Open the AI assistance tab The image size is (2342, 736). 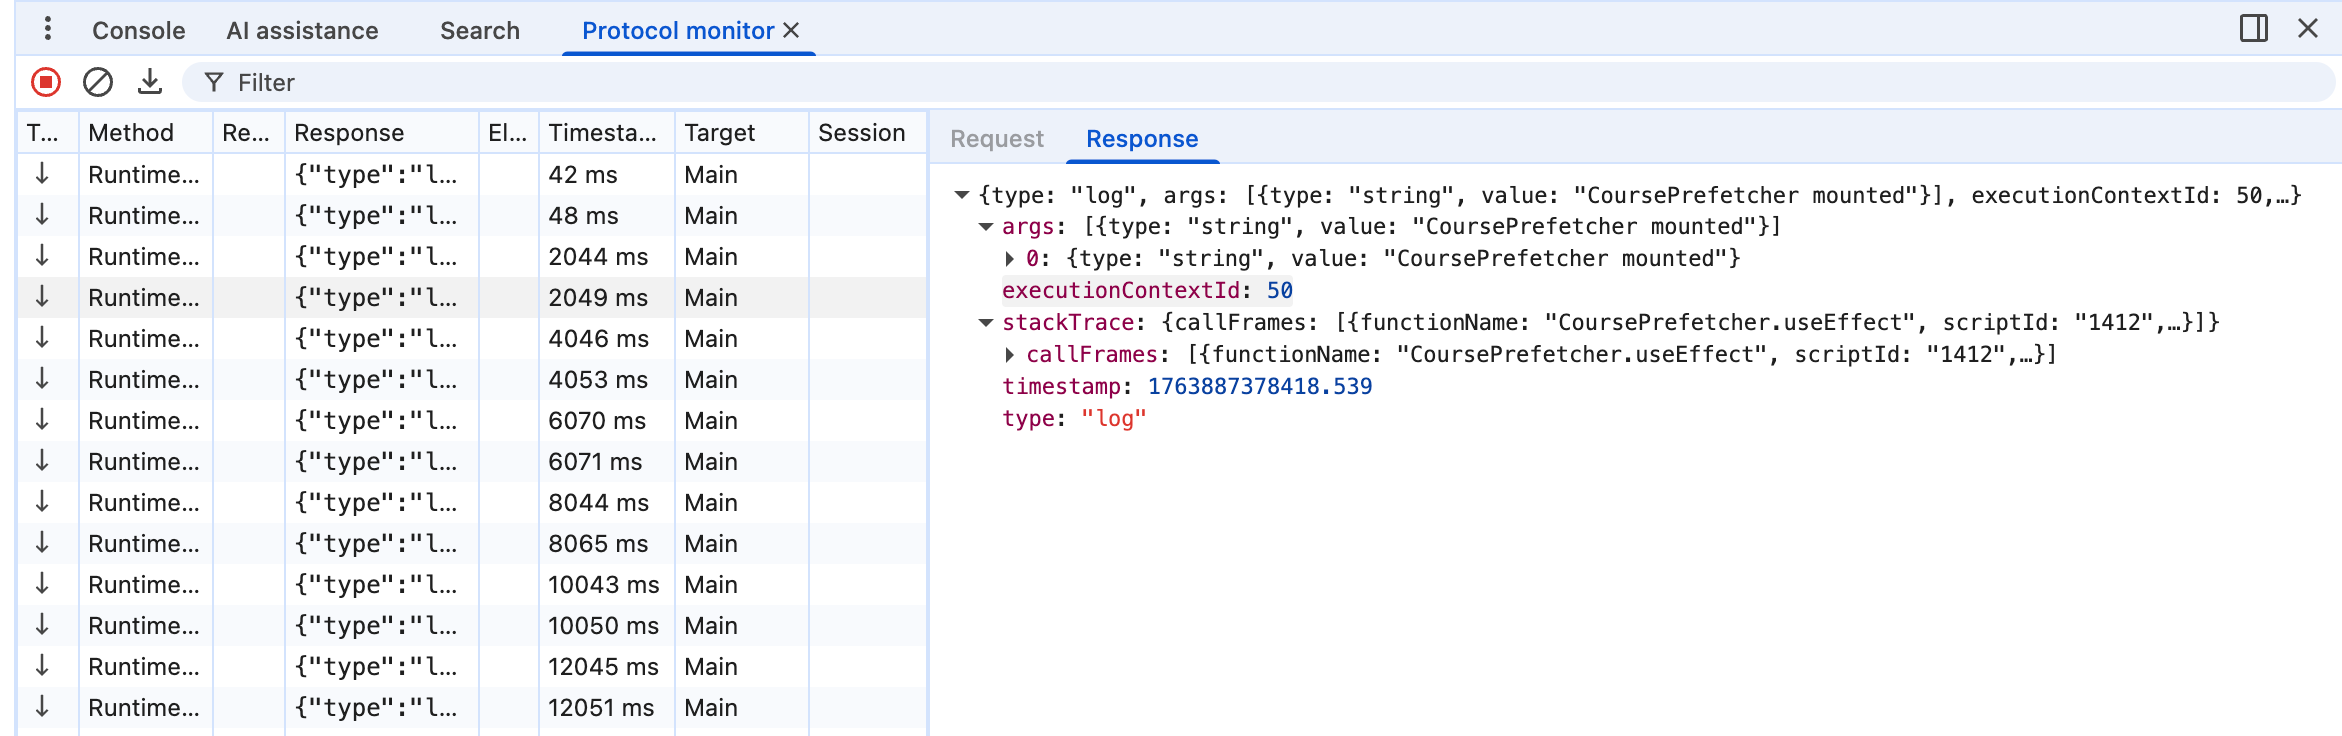(302, 31)
